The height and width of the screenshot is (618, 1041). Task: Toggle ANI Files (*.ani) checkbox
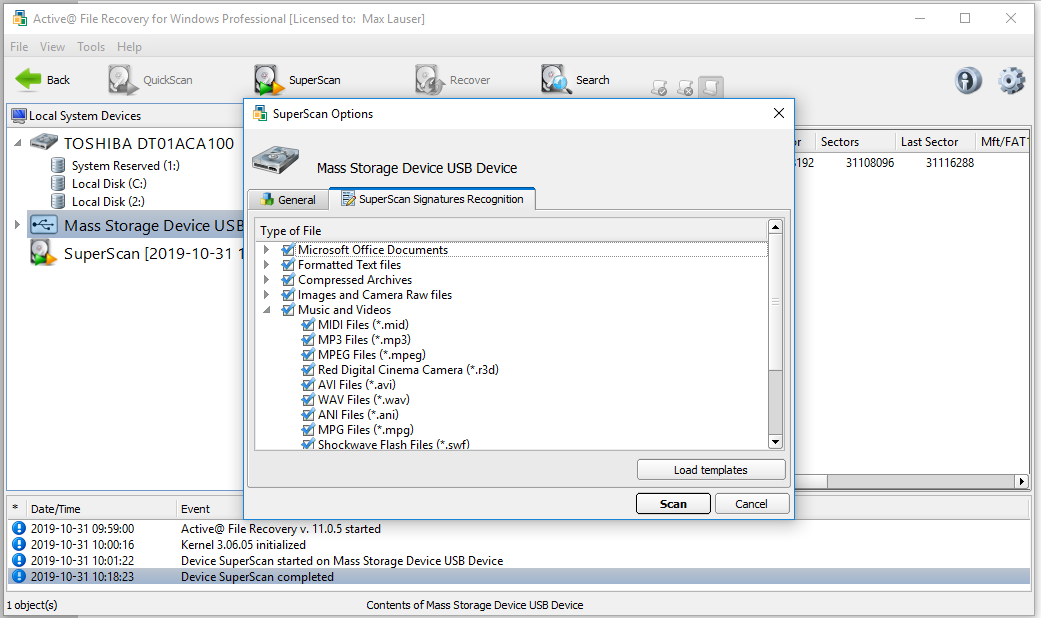pos(308,415)
